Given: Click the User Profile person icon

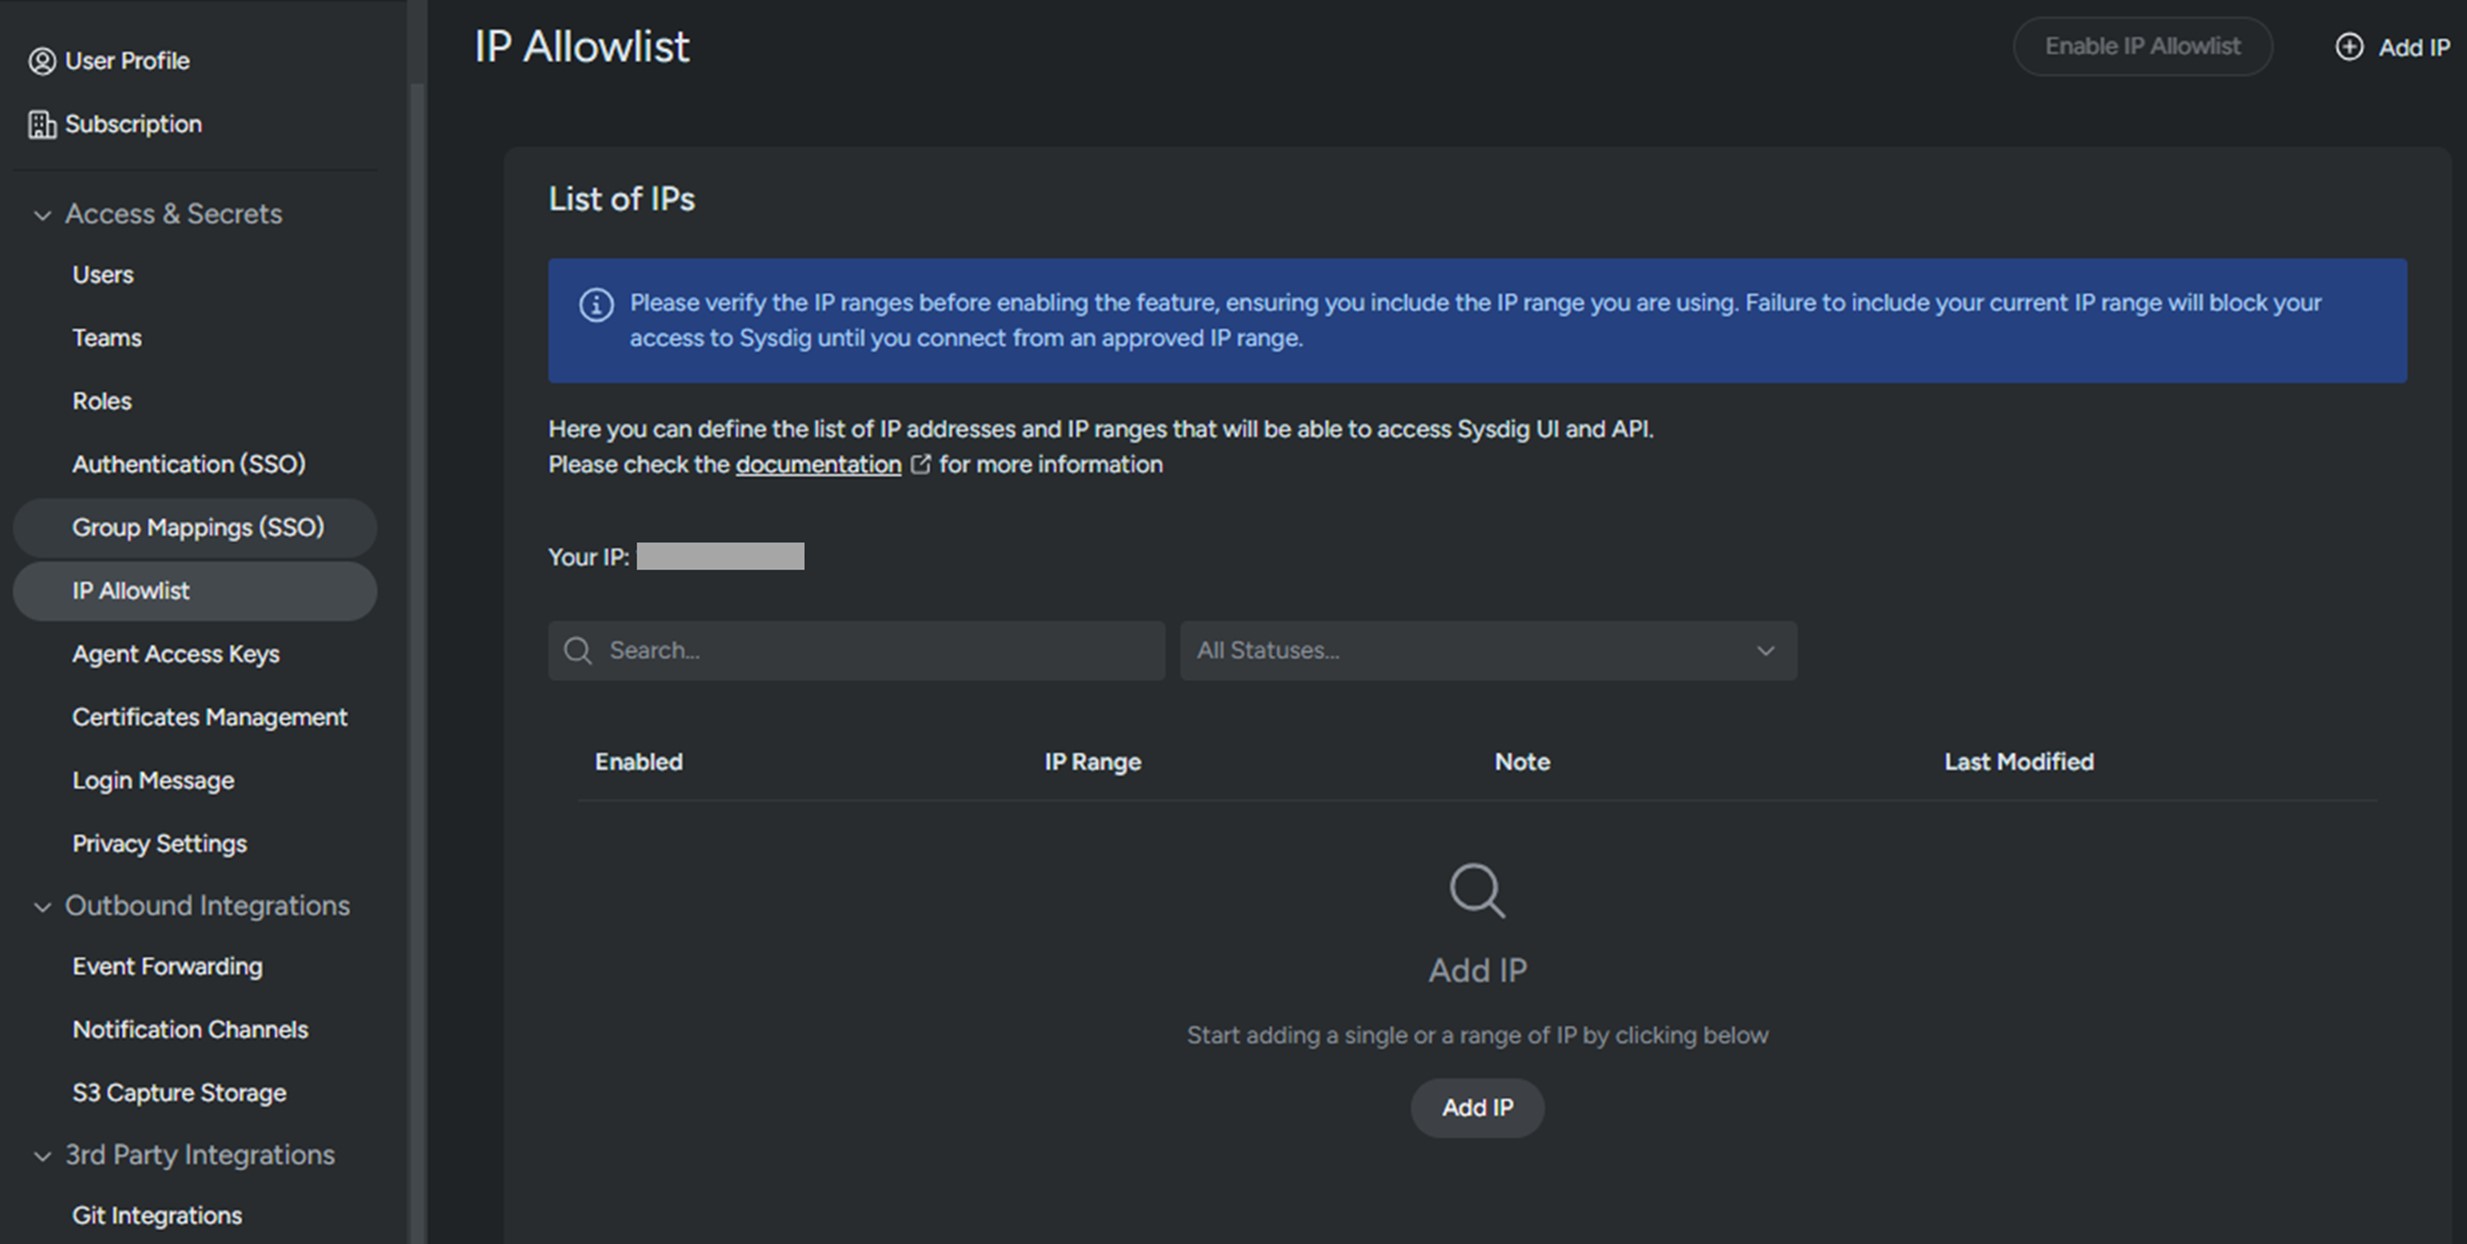Looking at the screenshot, I should [41, 61].
